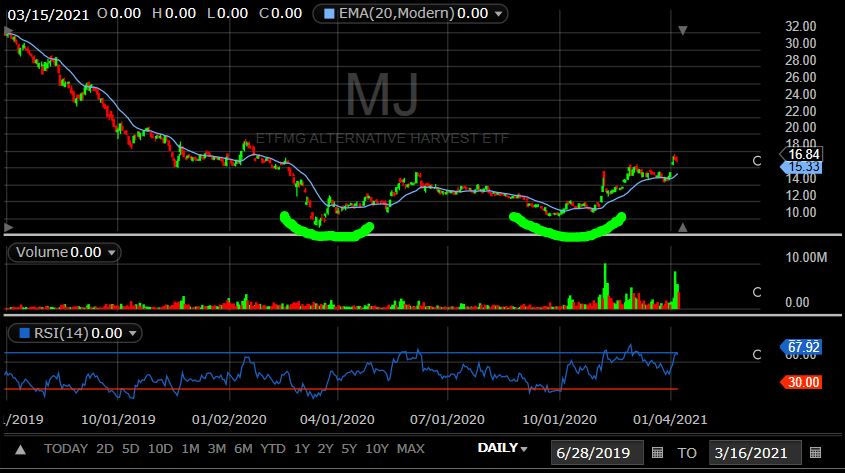Image resolution: width=845 pixels, height=473 pixels.
Task: Open the DAILY frequency dropdown
Action: pos(502,448)
